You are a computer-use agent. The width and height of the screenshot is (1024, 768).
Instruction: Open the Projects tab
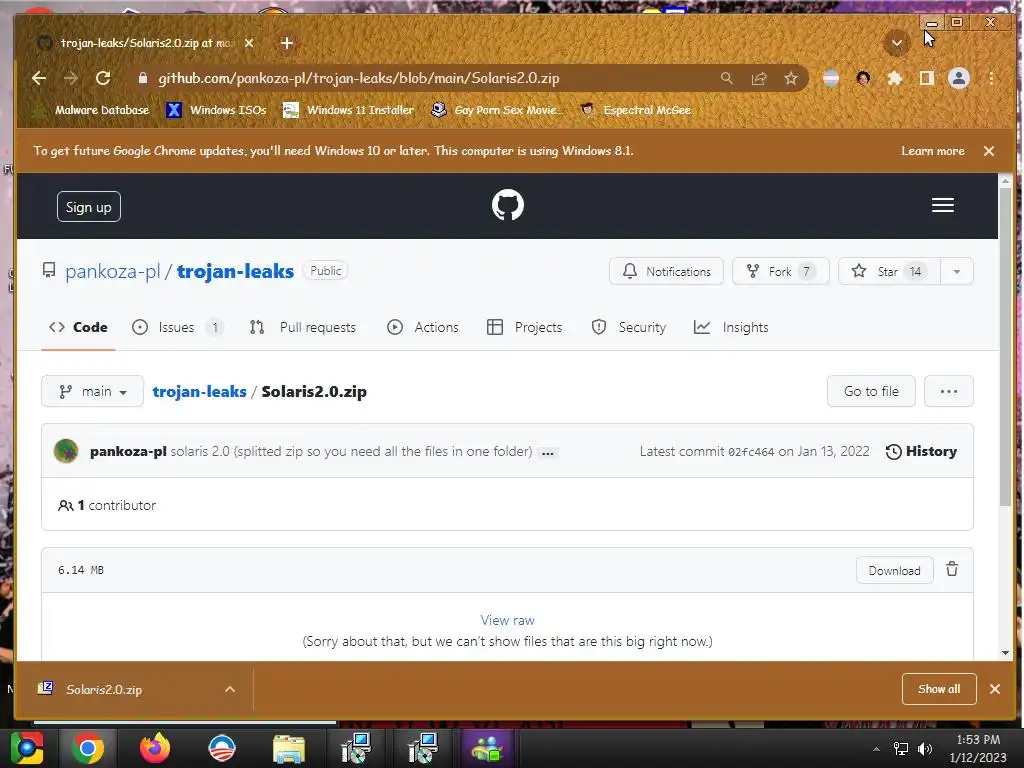pyautogui.click(x=524, y=327)
